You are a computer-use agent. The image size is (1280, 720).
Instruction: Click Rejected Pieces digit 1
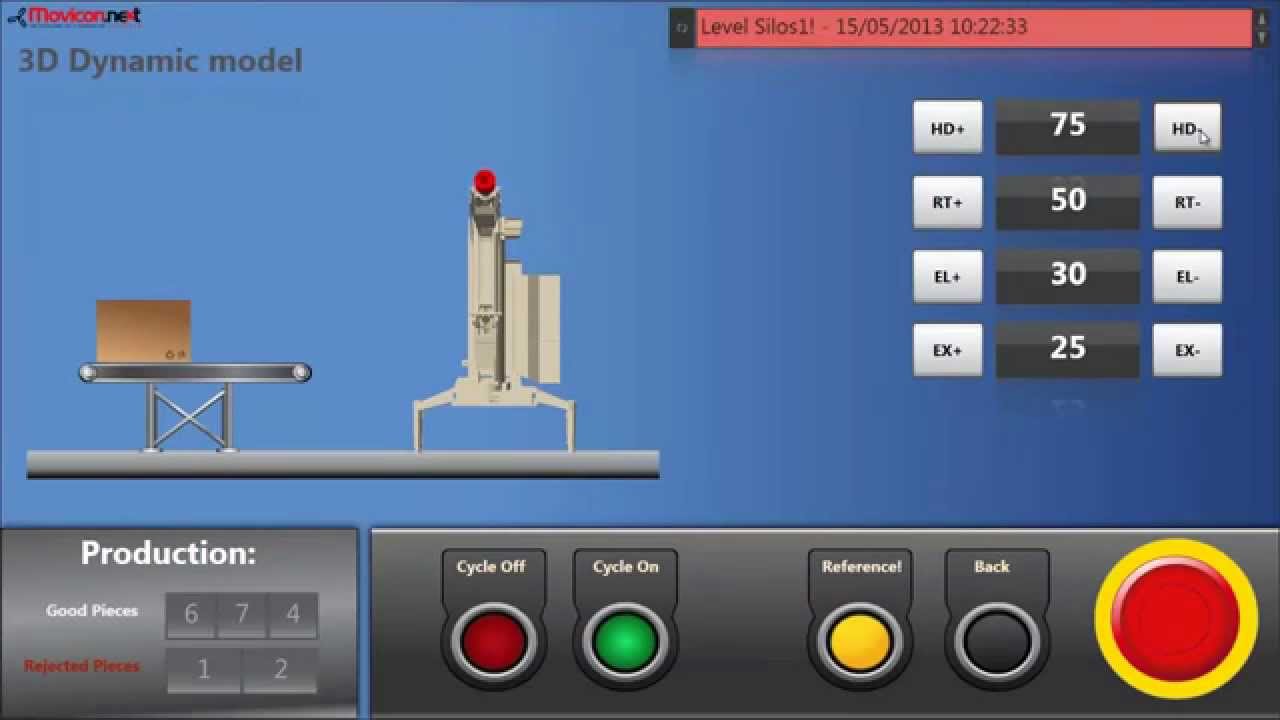pyautogui.click(x=204, y=670)
